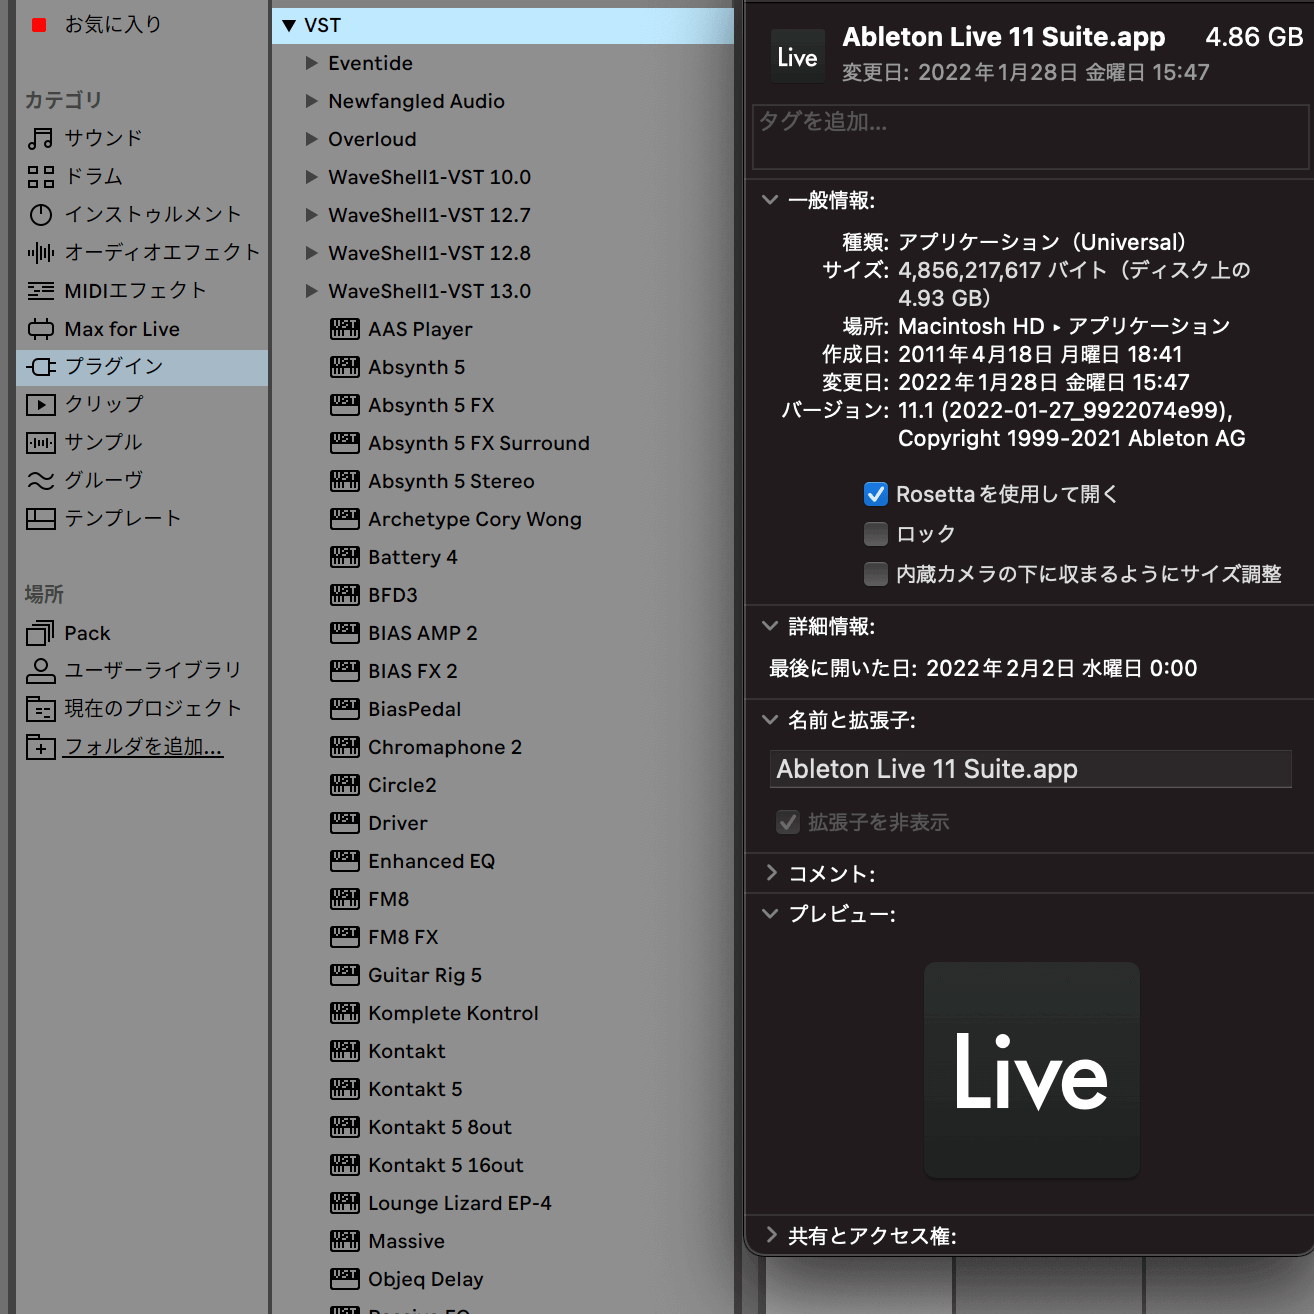
Task: Select Absynth 5 Stereo plugin
Action: point(451,481)
